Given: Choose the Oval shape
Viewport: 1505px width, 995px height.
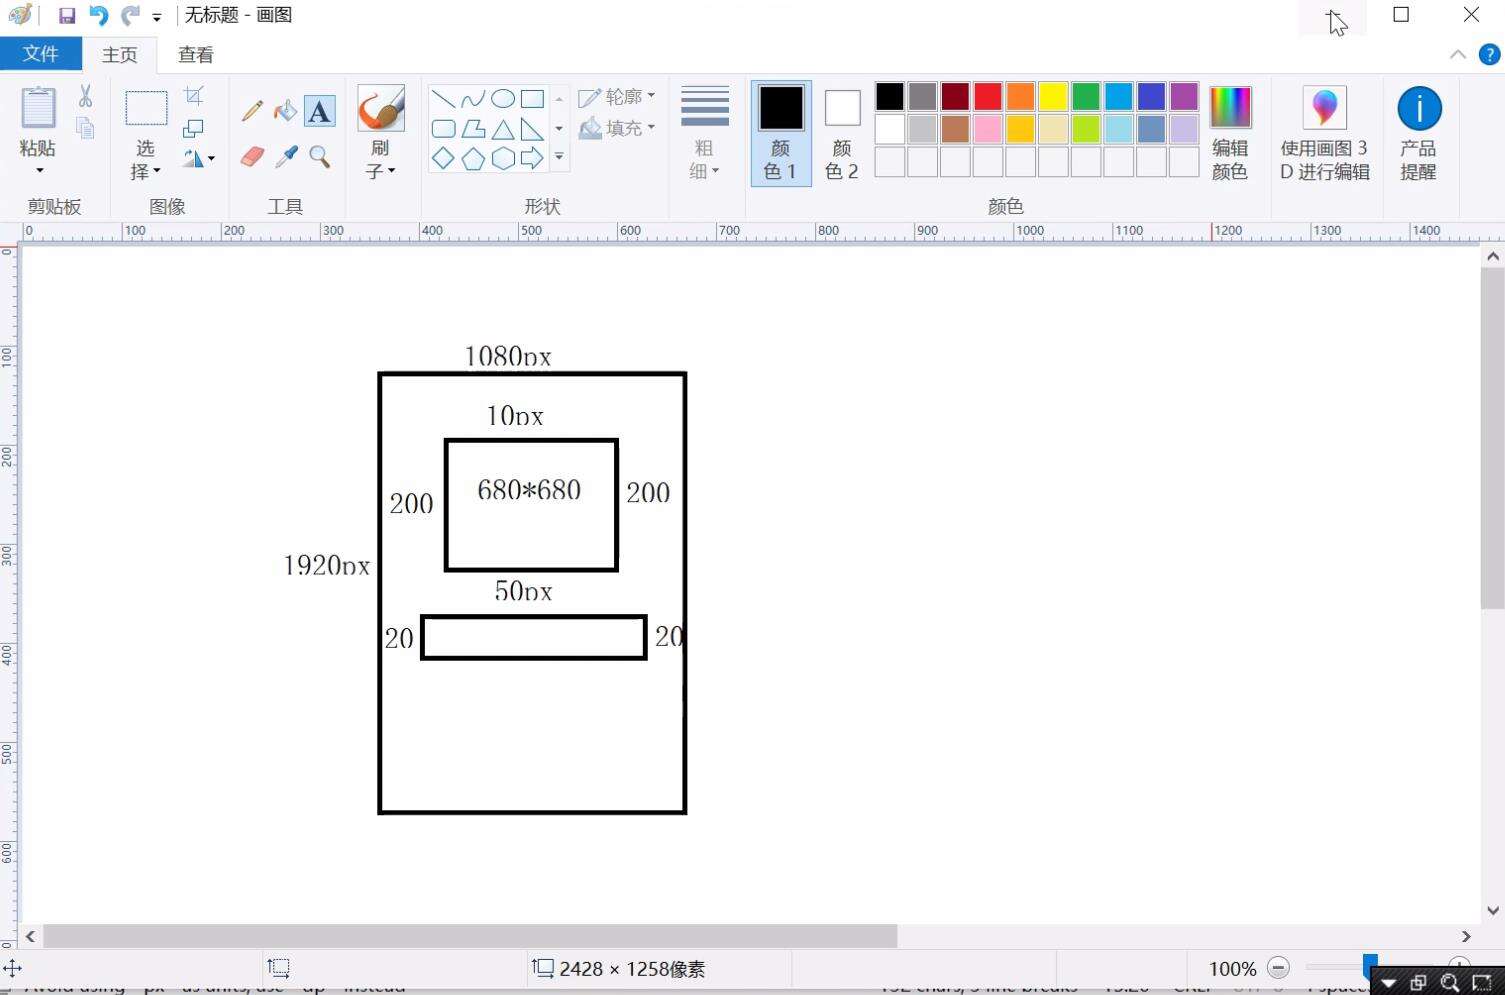Looking at the screenshot, I should (503, 98).
